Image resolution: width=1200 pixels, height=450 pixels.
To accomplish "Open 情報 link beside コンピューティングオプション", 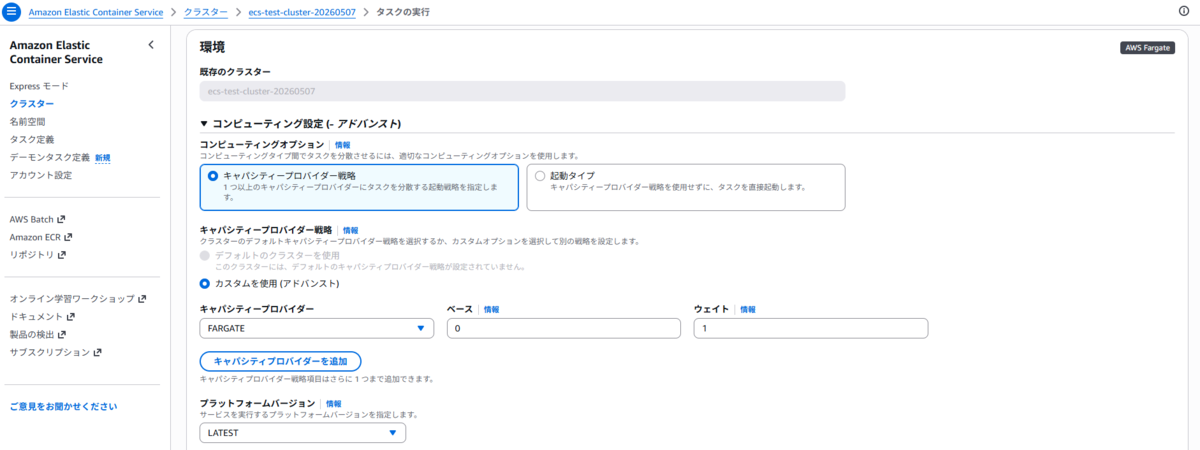I will tap(343, 145).
